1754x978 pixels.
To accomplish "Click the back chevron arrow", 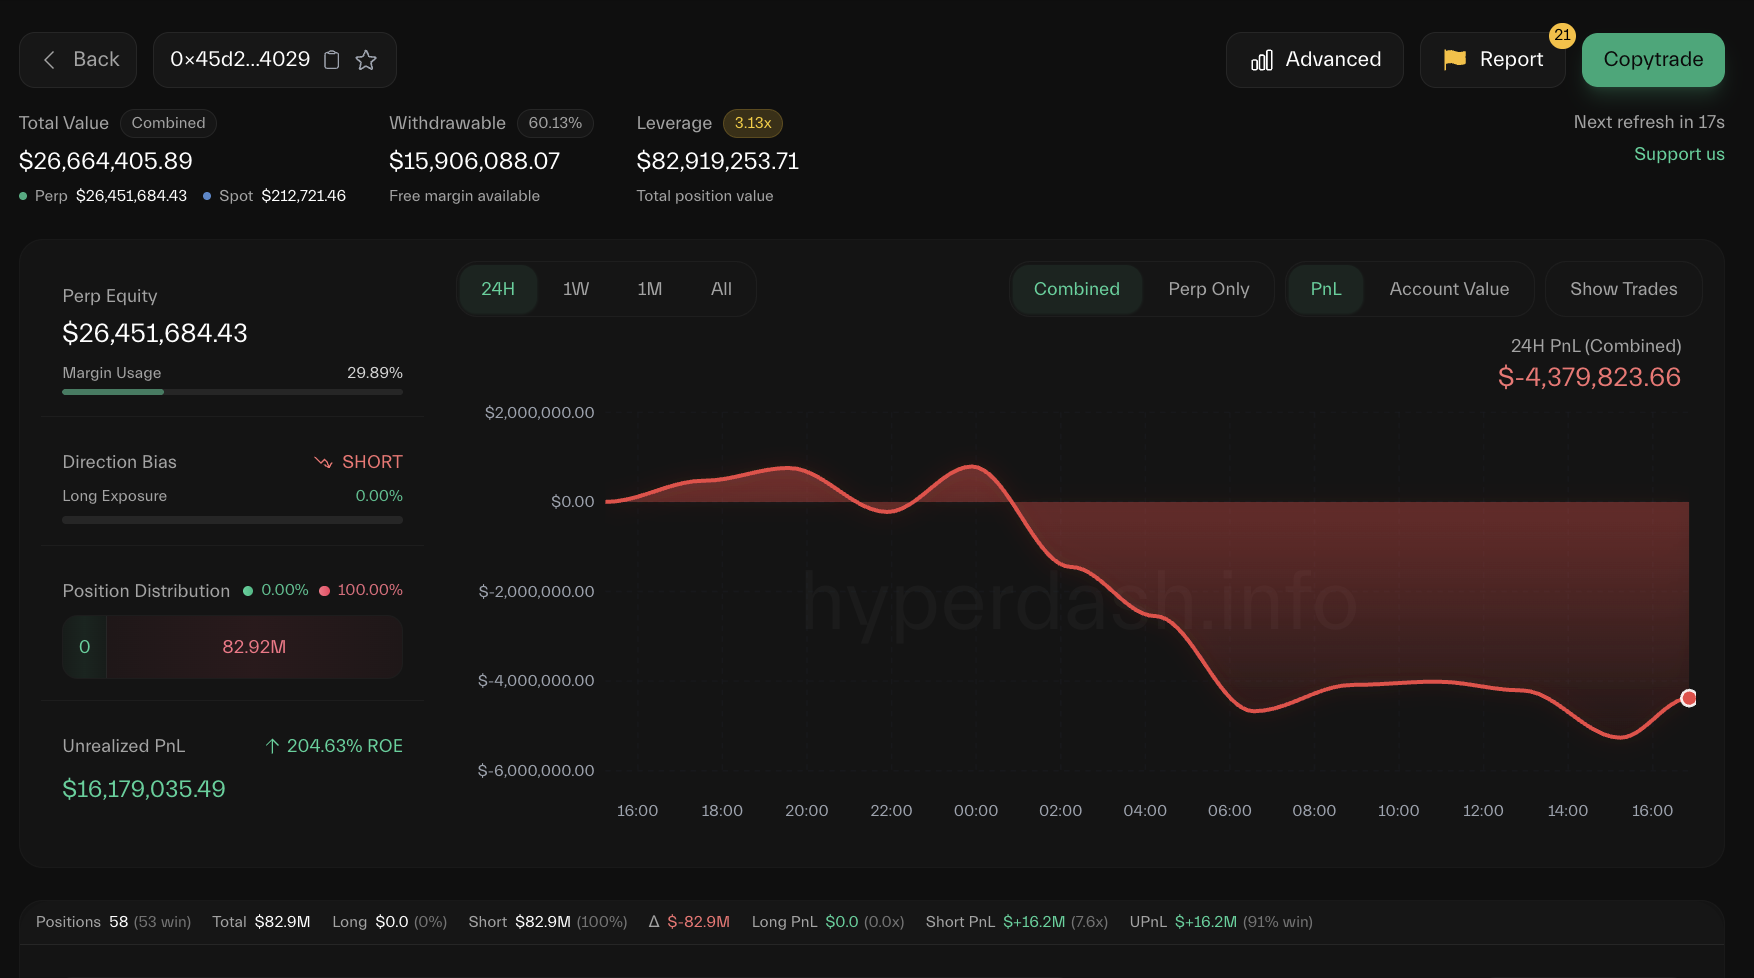I will (48, 59).
